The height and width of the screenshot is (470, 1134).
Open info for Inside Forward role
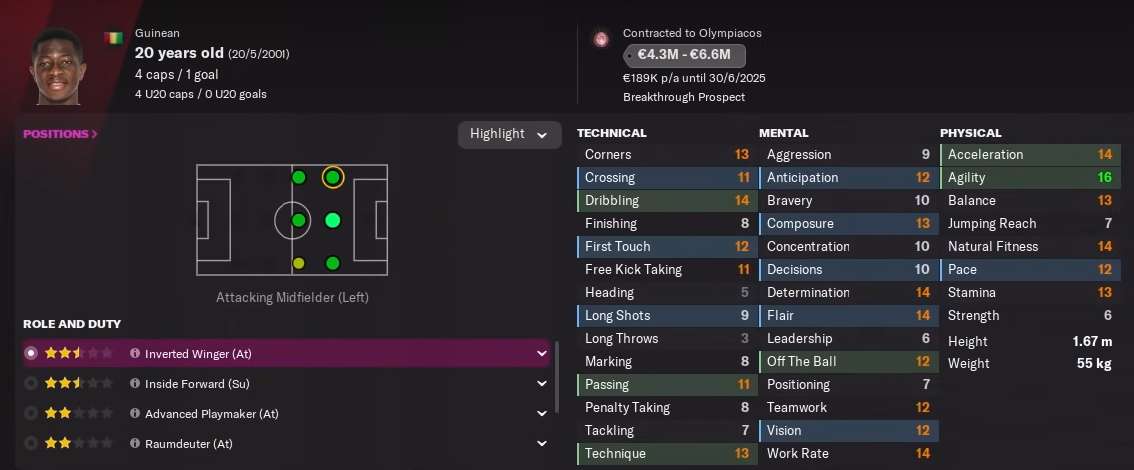tap(135, 383)
